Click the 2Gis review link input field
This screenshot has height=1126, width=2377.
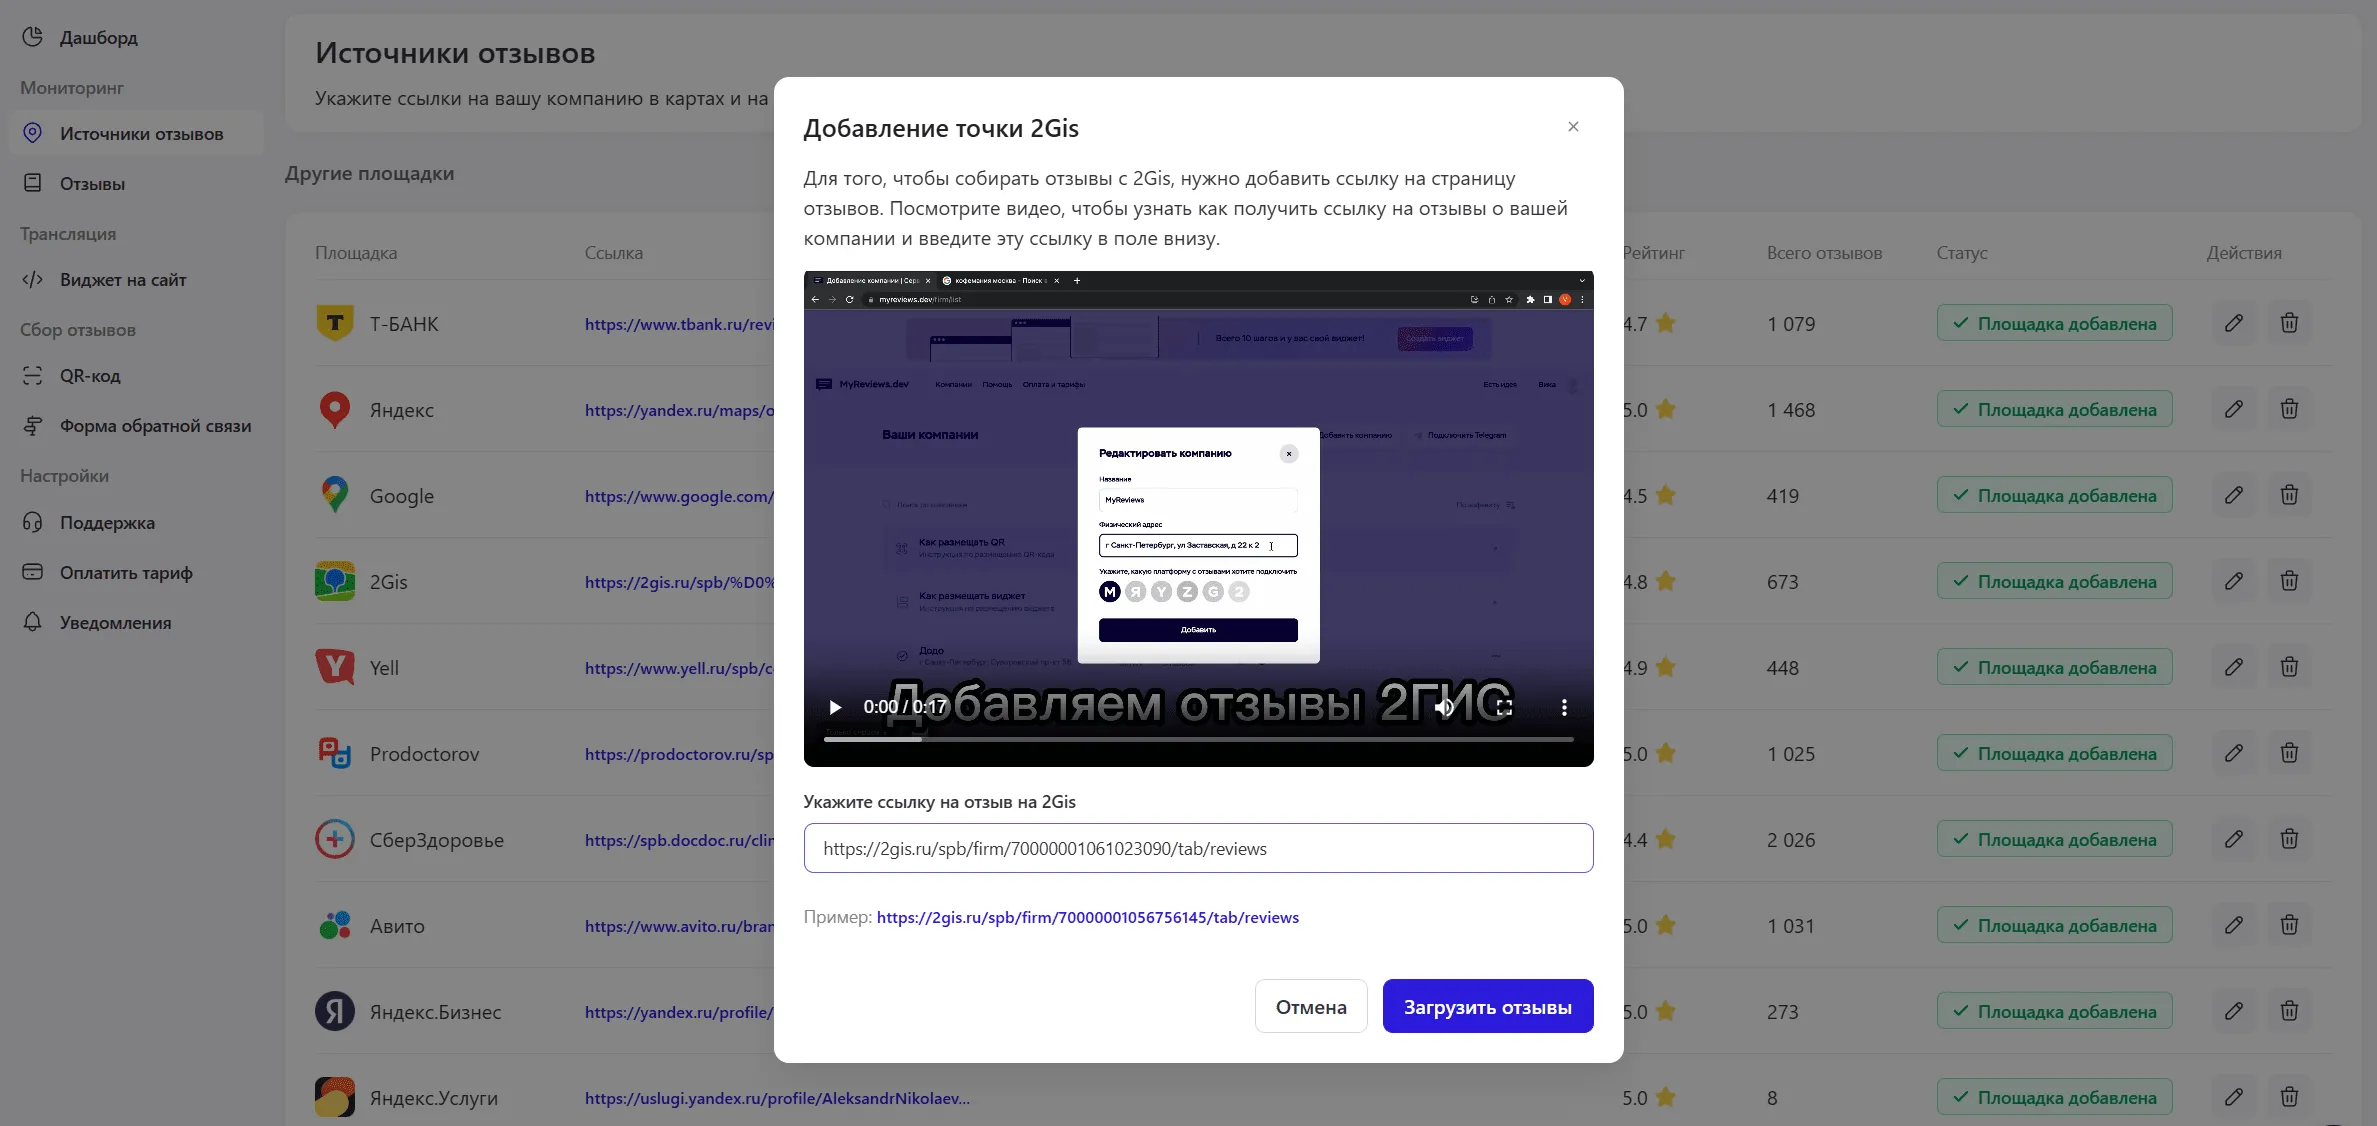click(1198, 848)
